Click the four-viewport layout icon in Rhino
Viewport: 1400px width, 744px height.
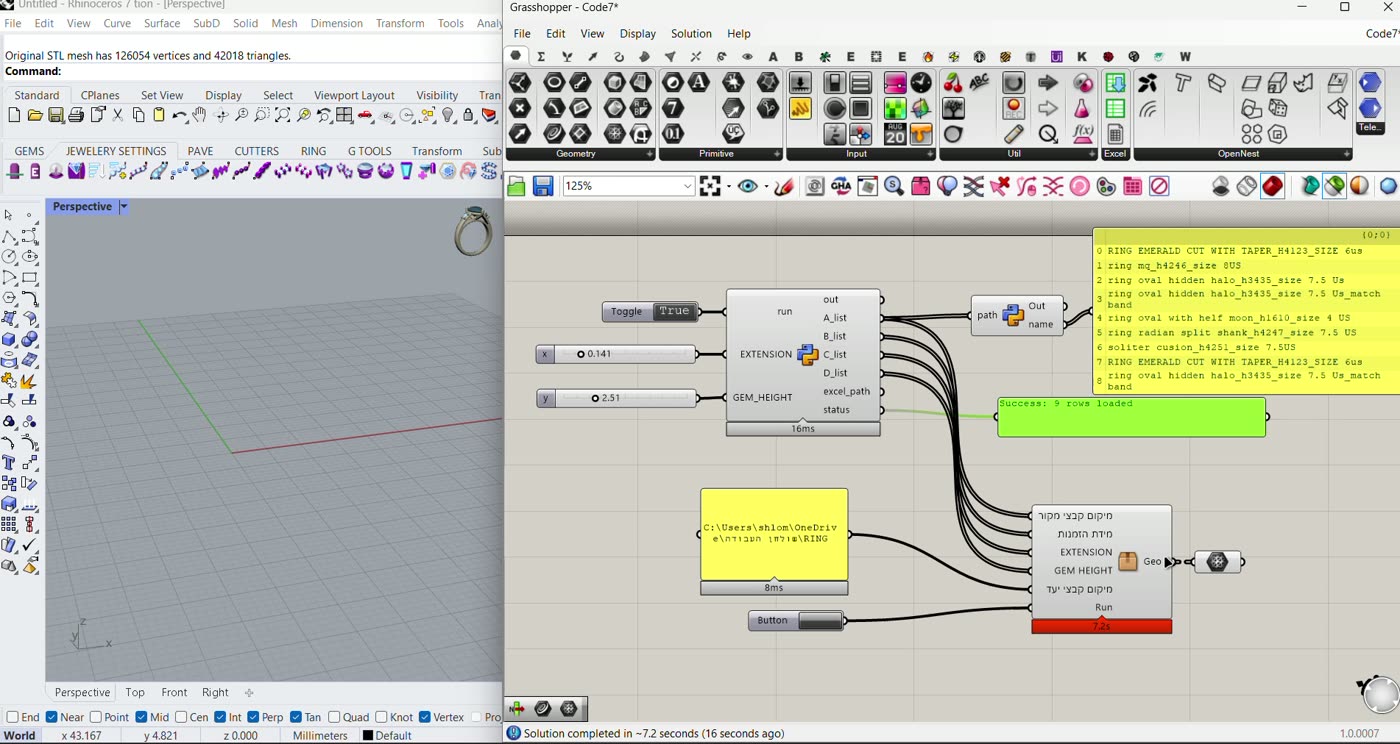(345, 116)
